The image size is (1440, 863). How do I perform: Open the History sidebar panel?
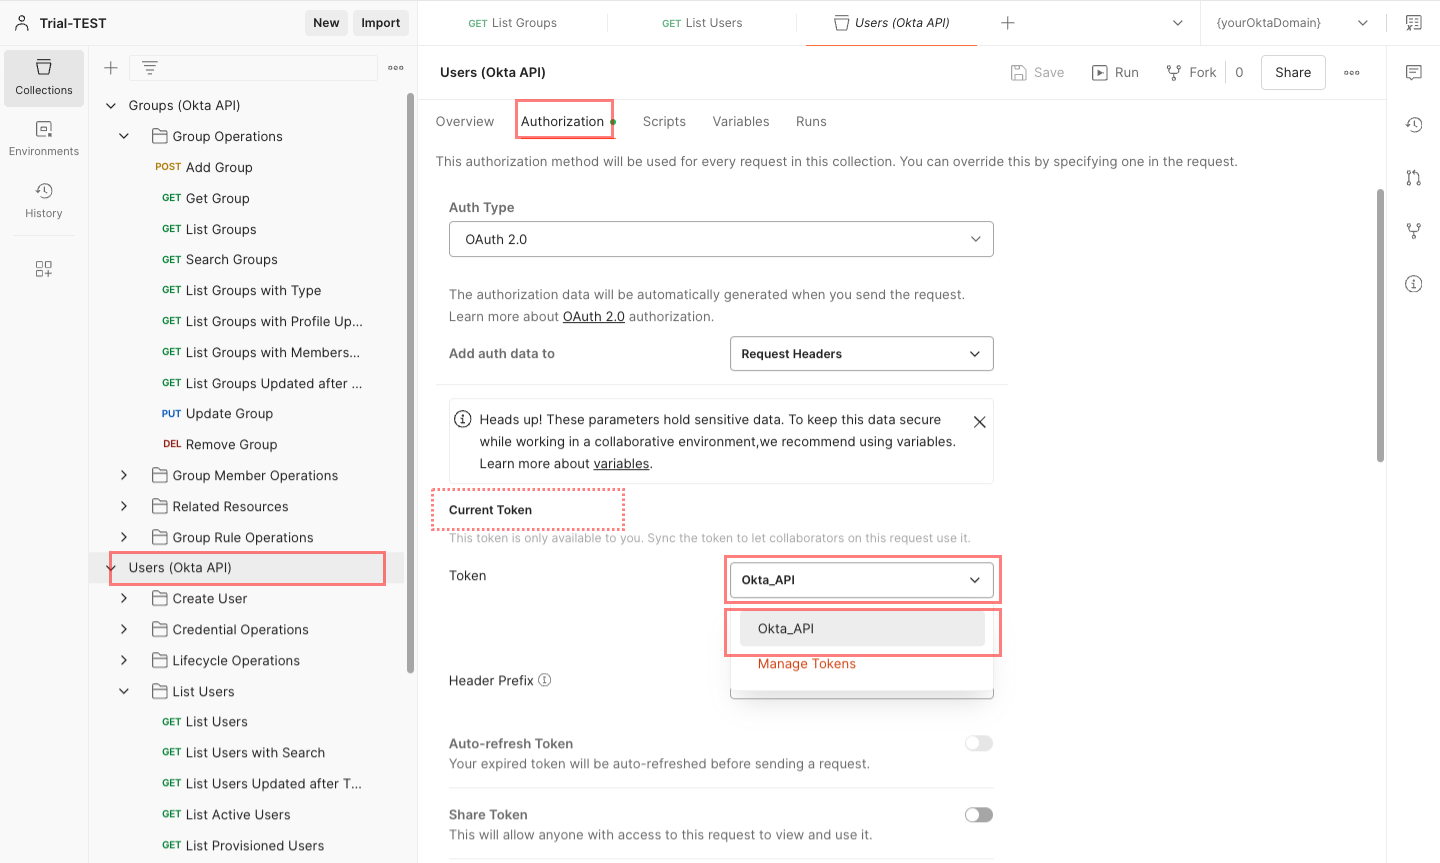coord(44,200)
